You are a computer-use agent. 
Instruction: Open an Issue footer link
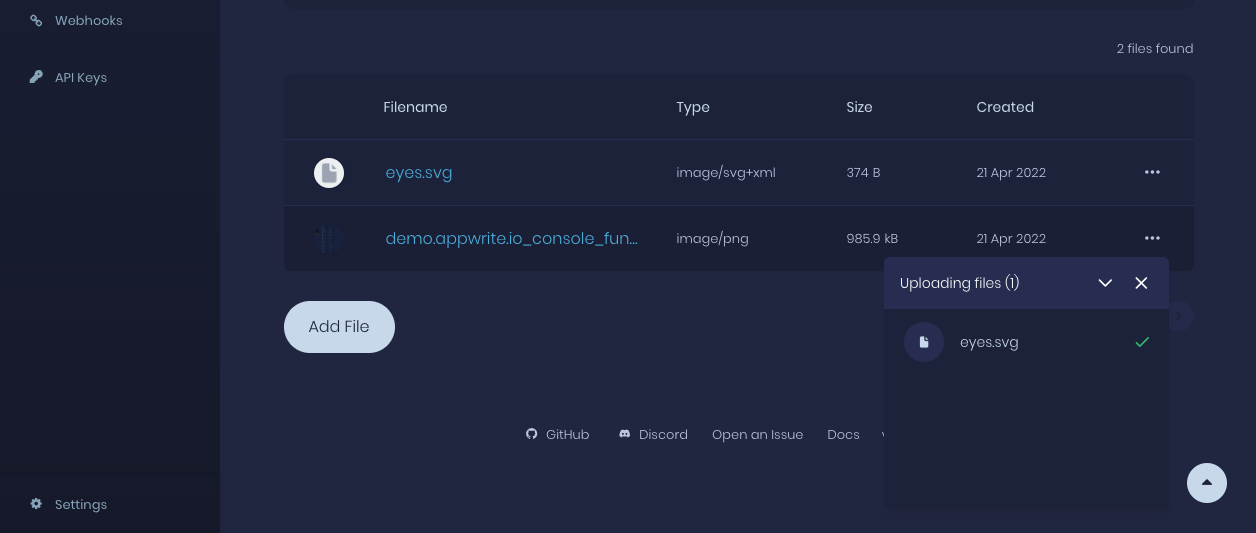[757, 434]
